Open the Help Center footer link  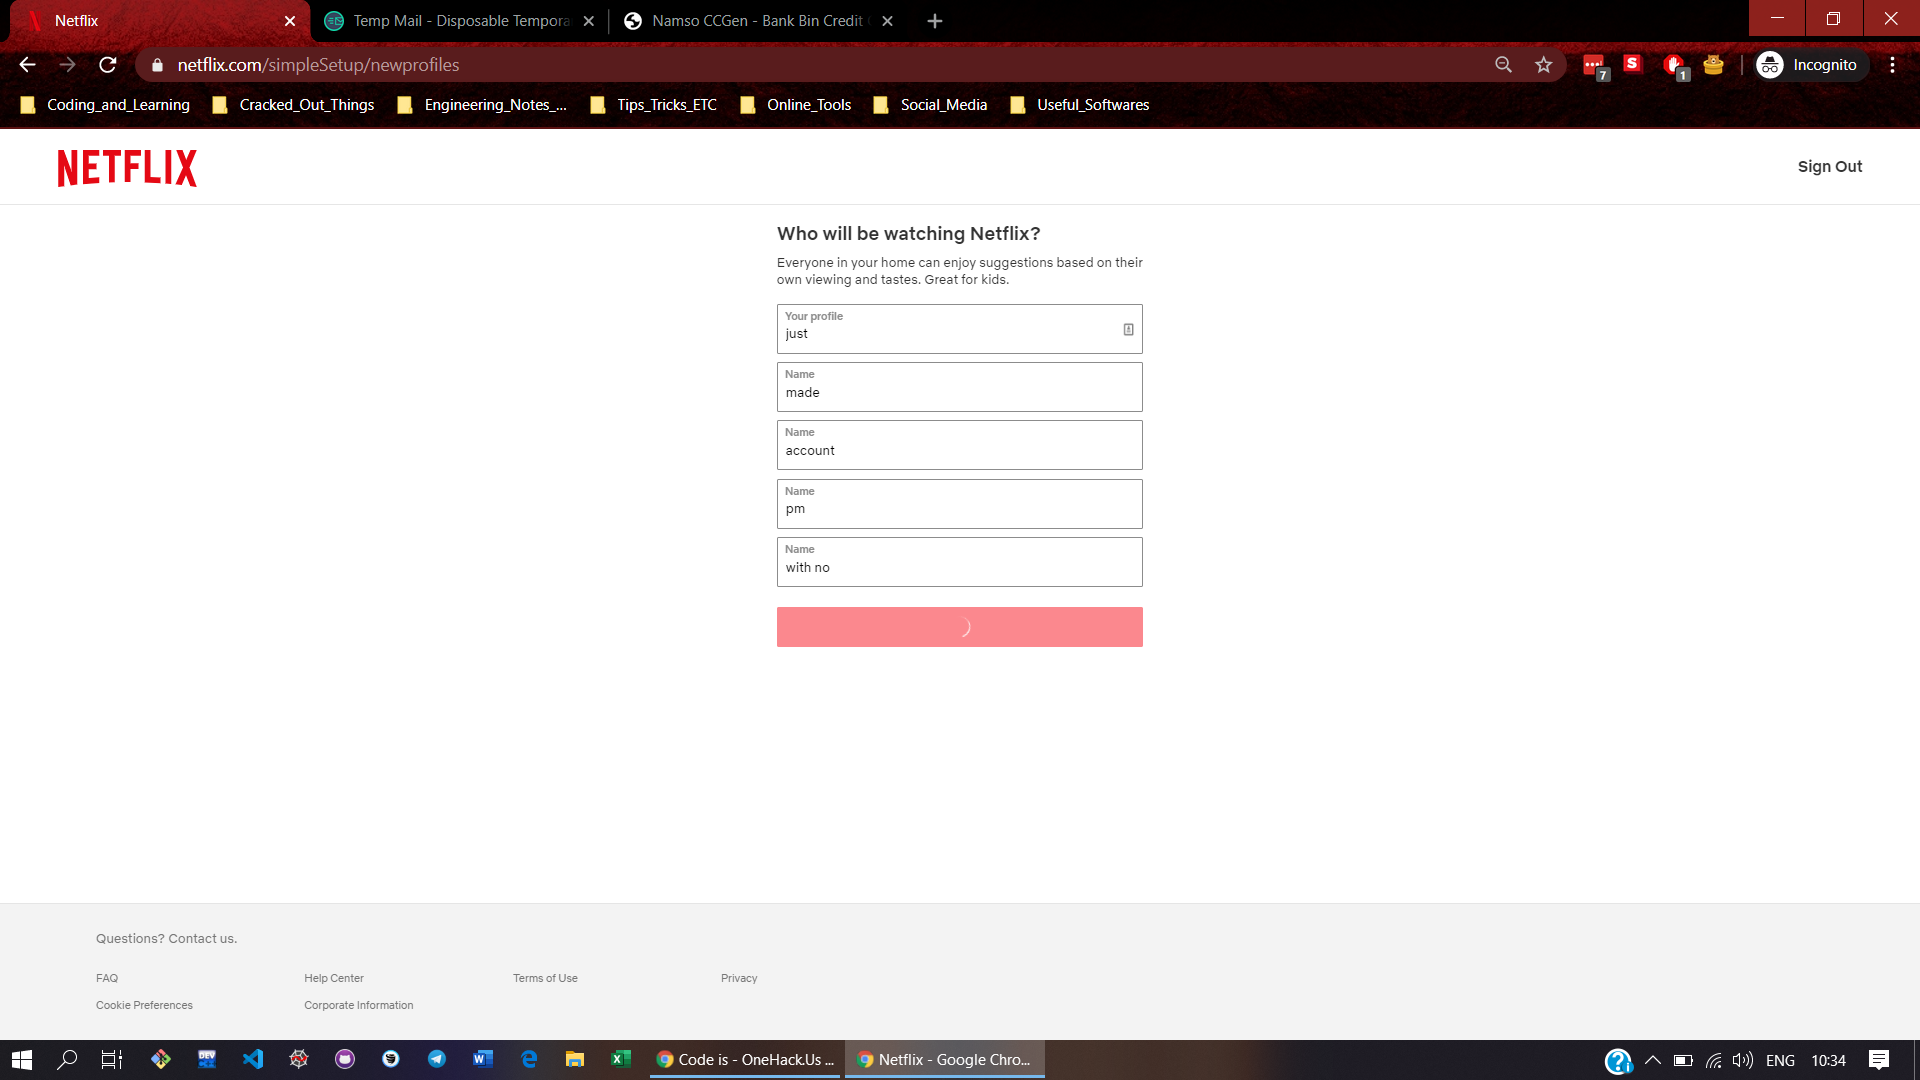(x=334, y=978)
